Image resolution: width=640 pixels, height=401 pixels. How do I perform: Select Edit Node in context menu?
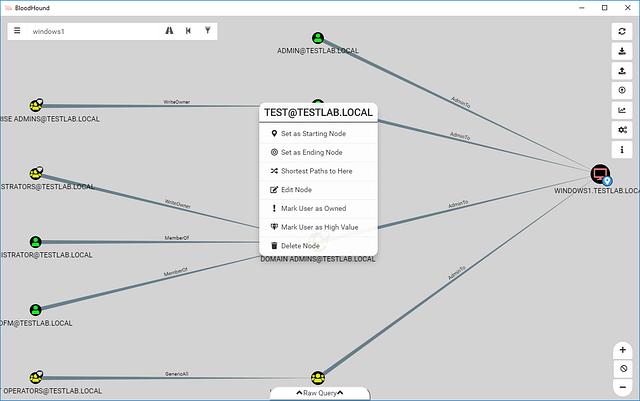click(318, 190)
